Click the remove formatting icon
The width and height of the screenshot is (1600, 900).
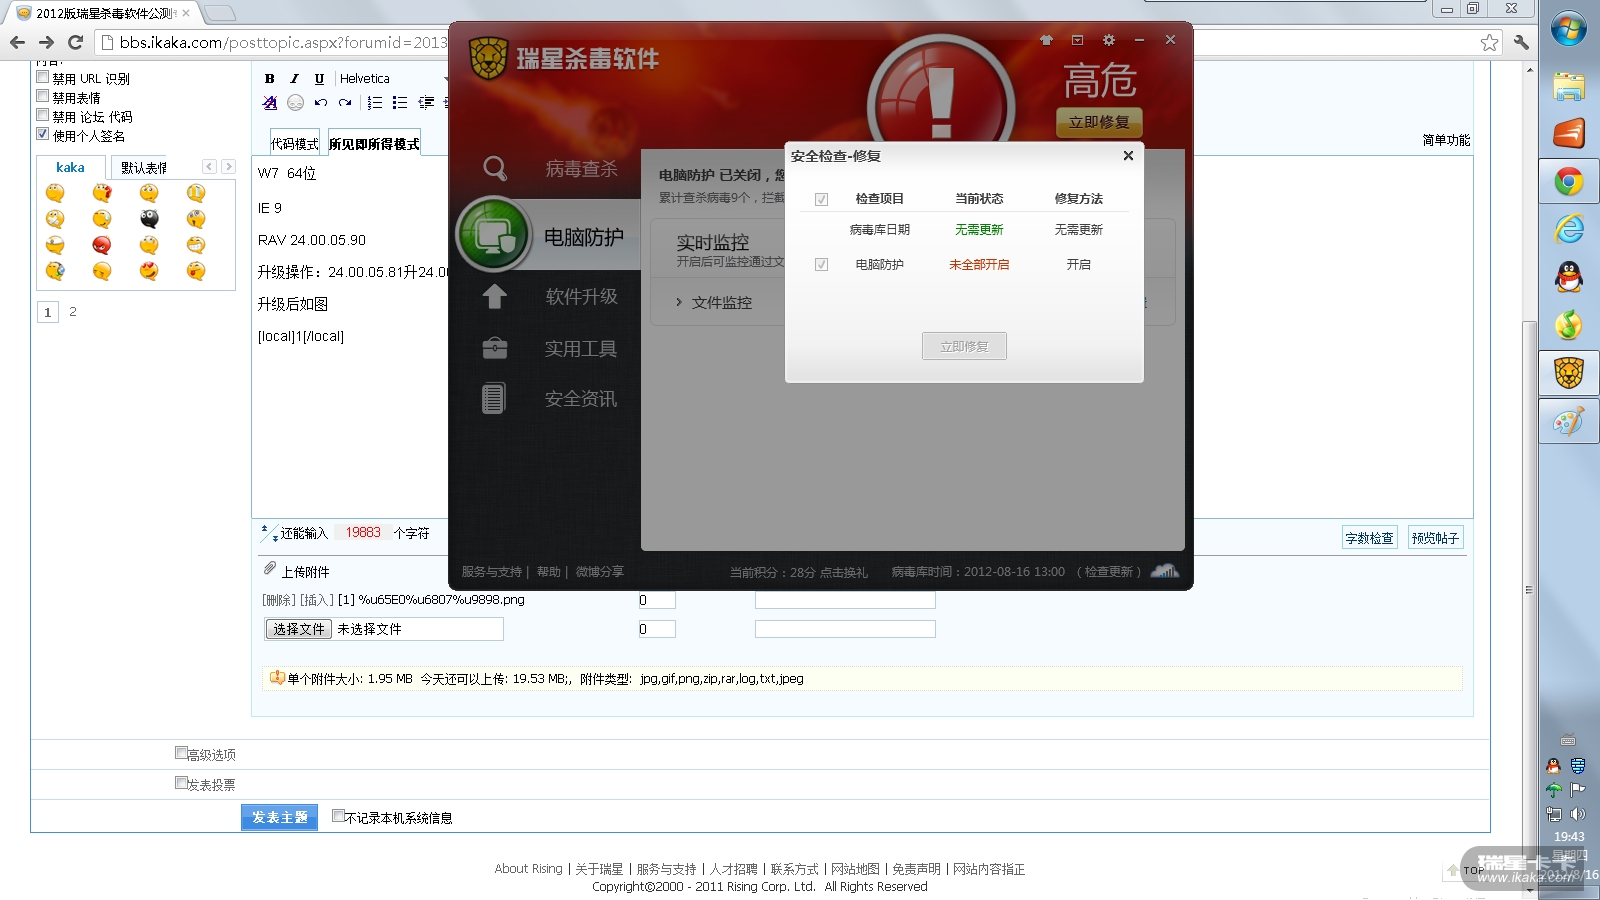click(x=270, y=102)
